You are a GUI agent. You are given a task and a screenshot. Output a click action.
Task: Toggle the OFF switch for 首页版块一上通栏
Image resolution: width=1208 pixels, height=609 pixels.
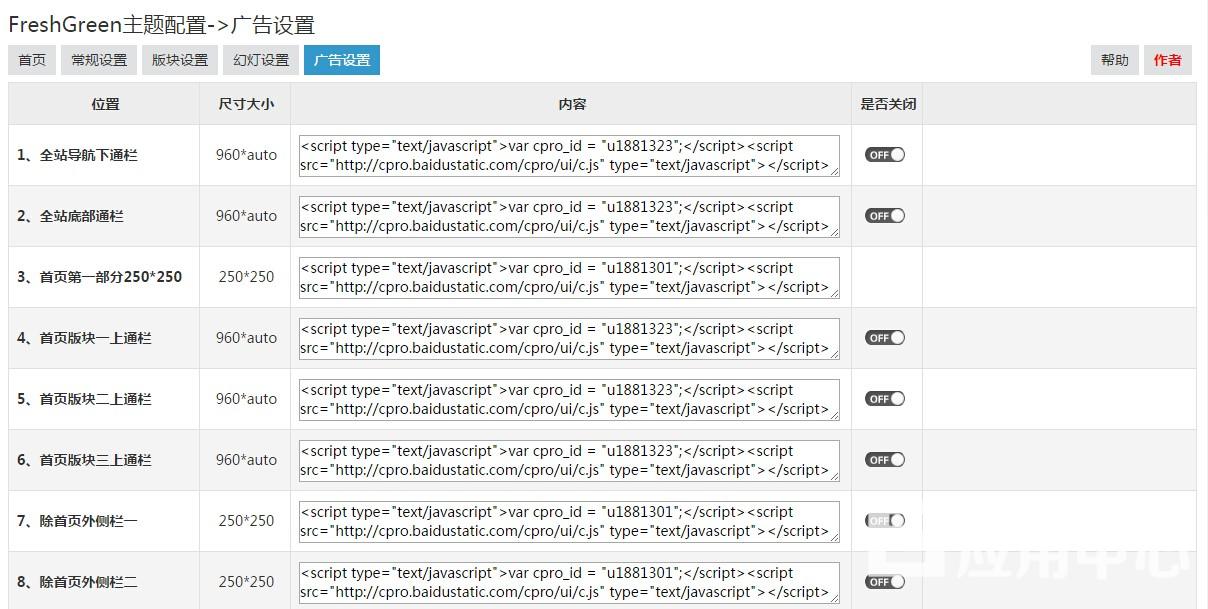(885, 338)
